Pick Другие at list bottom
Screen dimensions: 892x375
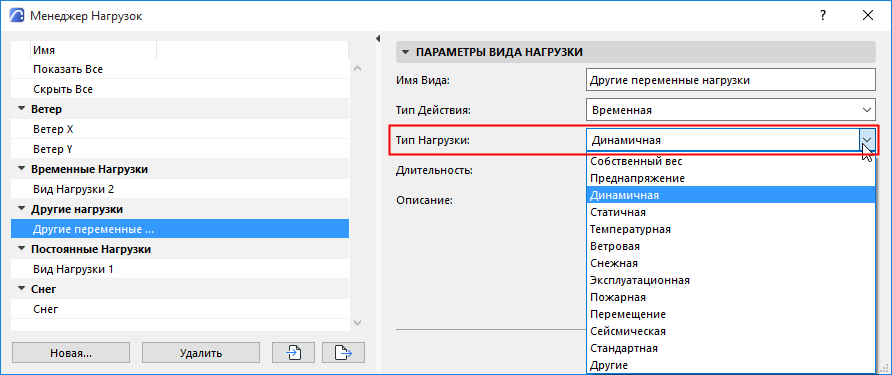730,365
